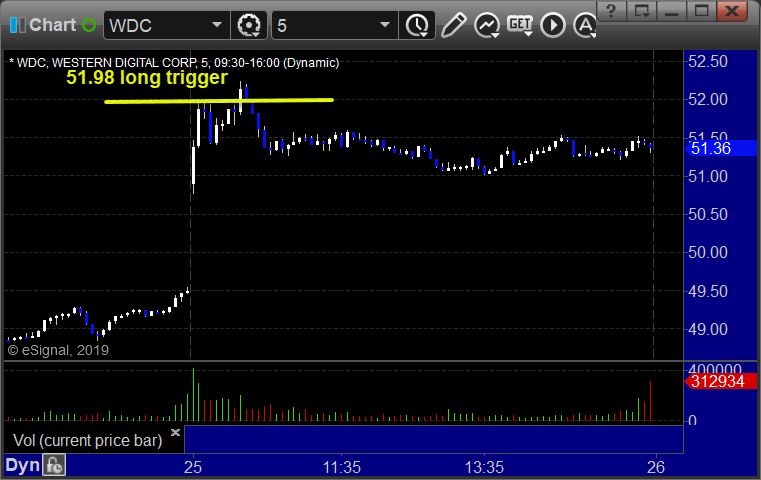Image resolution: width=761 pixels, height=480 pixels.
Task: Click the tallest green volume bar at open
Action: (193, 394)
